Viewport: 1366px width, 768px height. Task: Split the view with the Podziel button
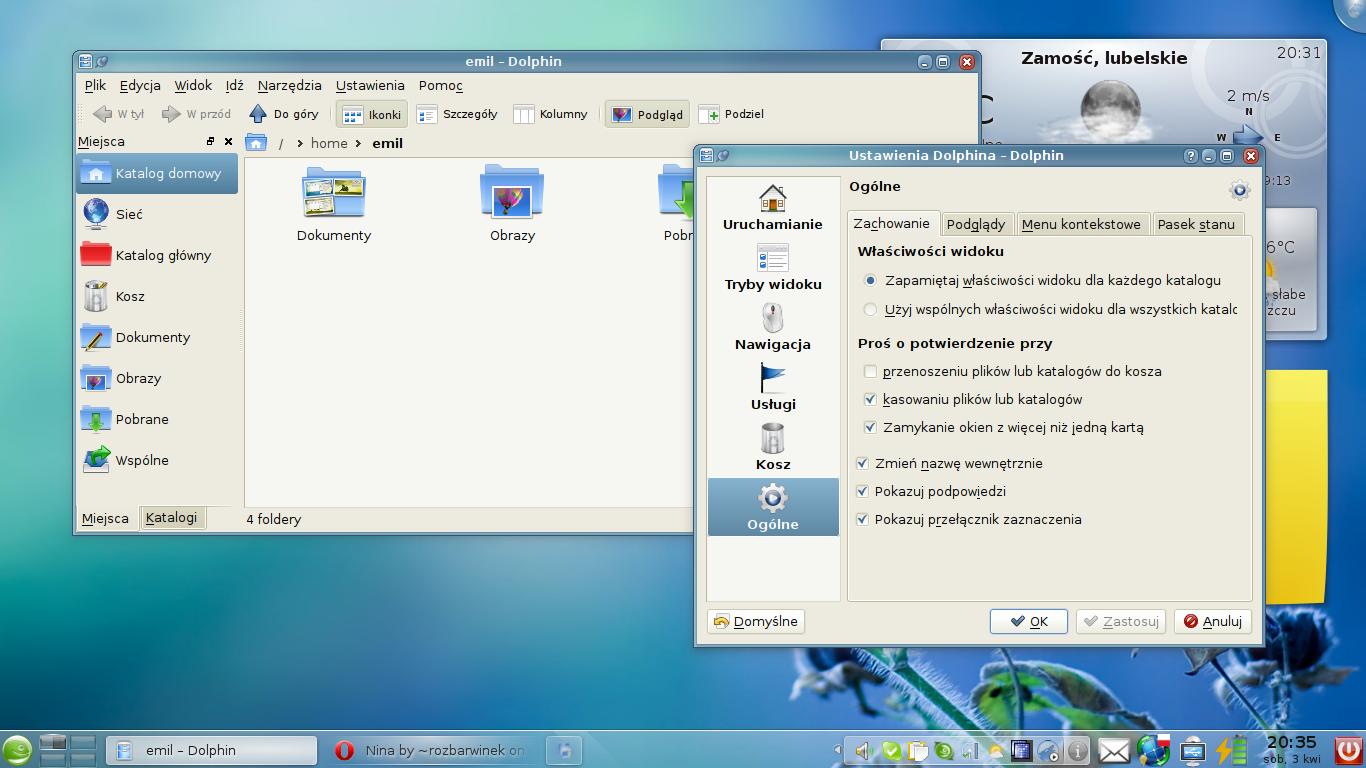coord(731,114)
